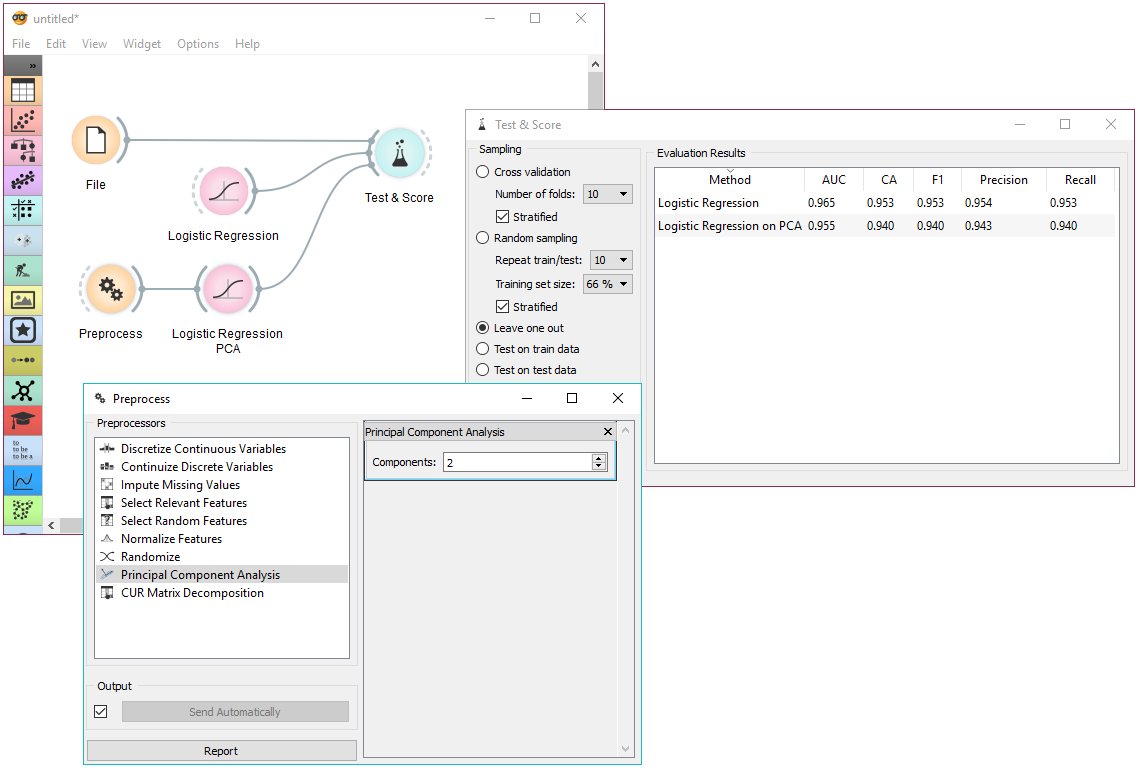The image size is (1138, 768).
Task: Open the Visualize category (scatter plot icon)
Action: [x=22, y=120]
